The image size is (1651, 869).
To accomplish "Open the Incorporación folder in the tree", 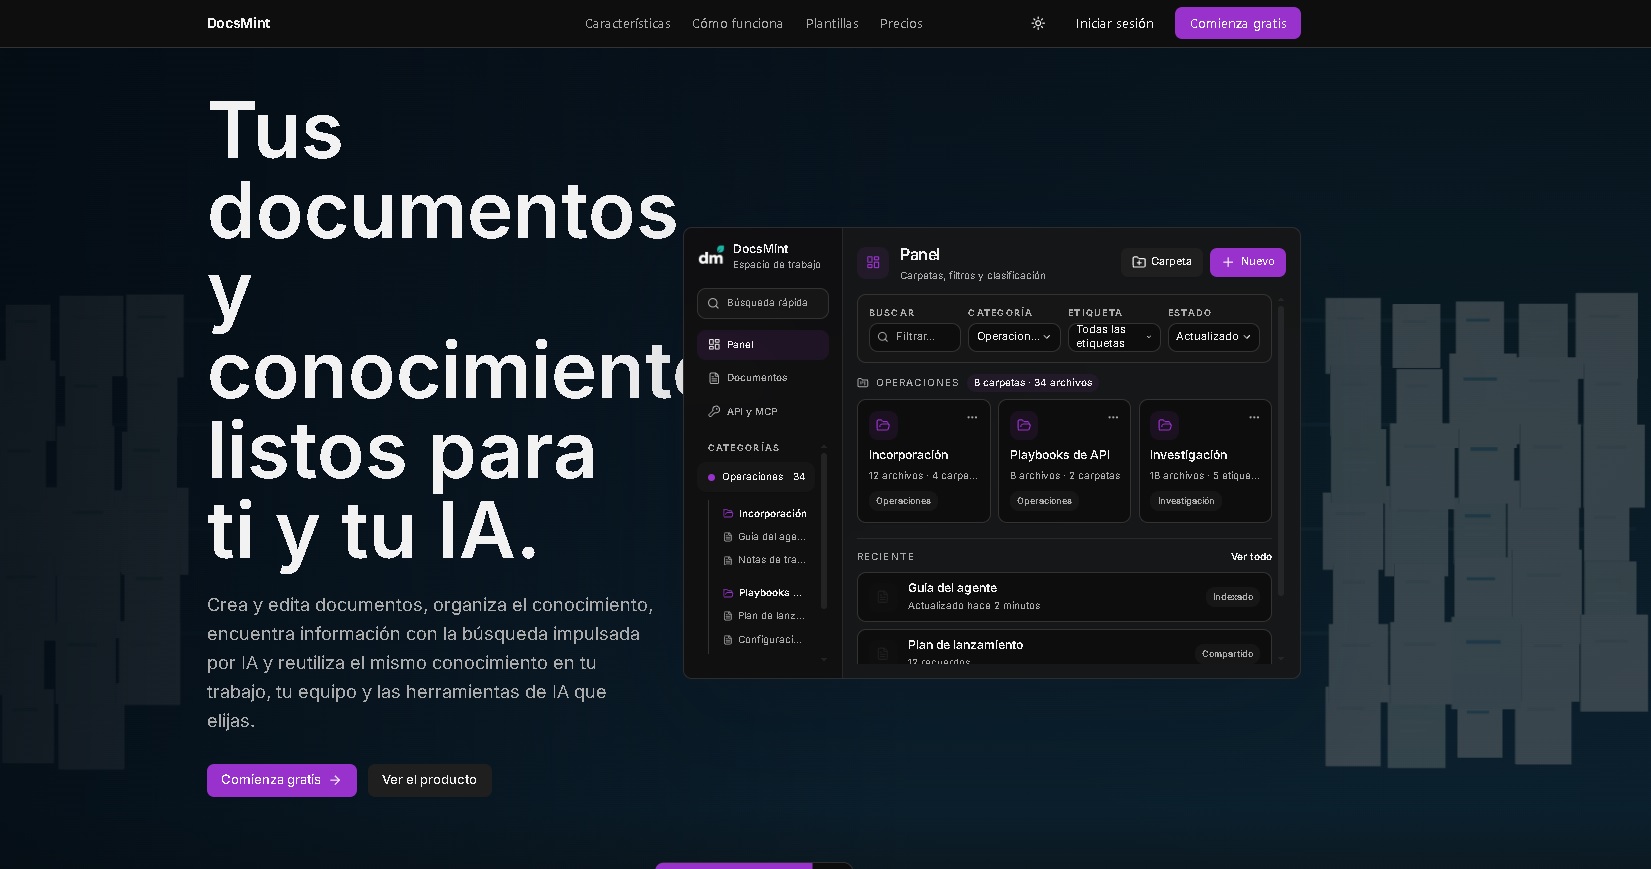I will 764,513.
